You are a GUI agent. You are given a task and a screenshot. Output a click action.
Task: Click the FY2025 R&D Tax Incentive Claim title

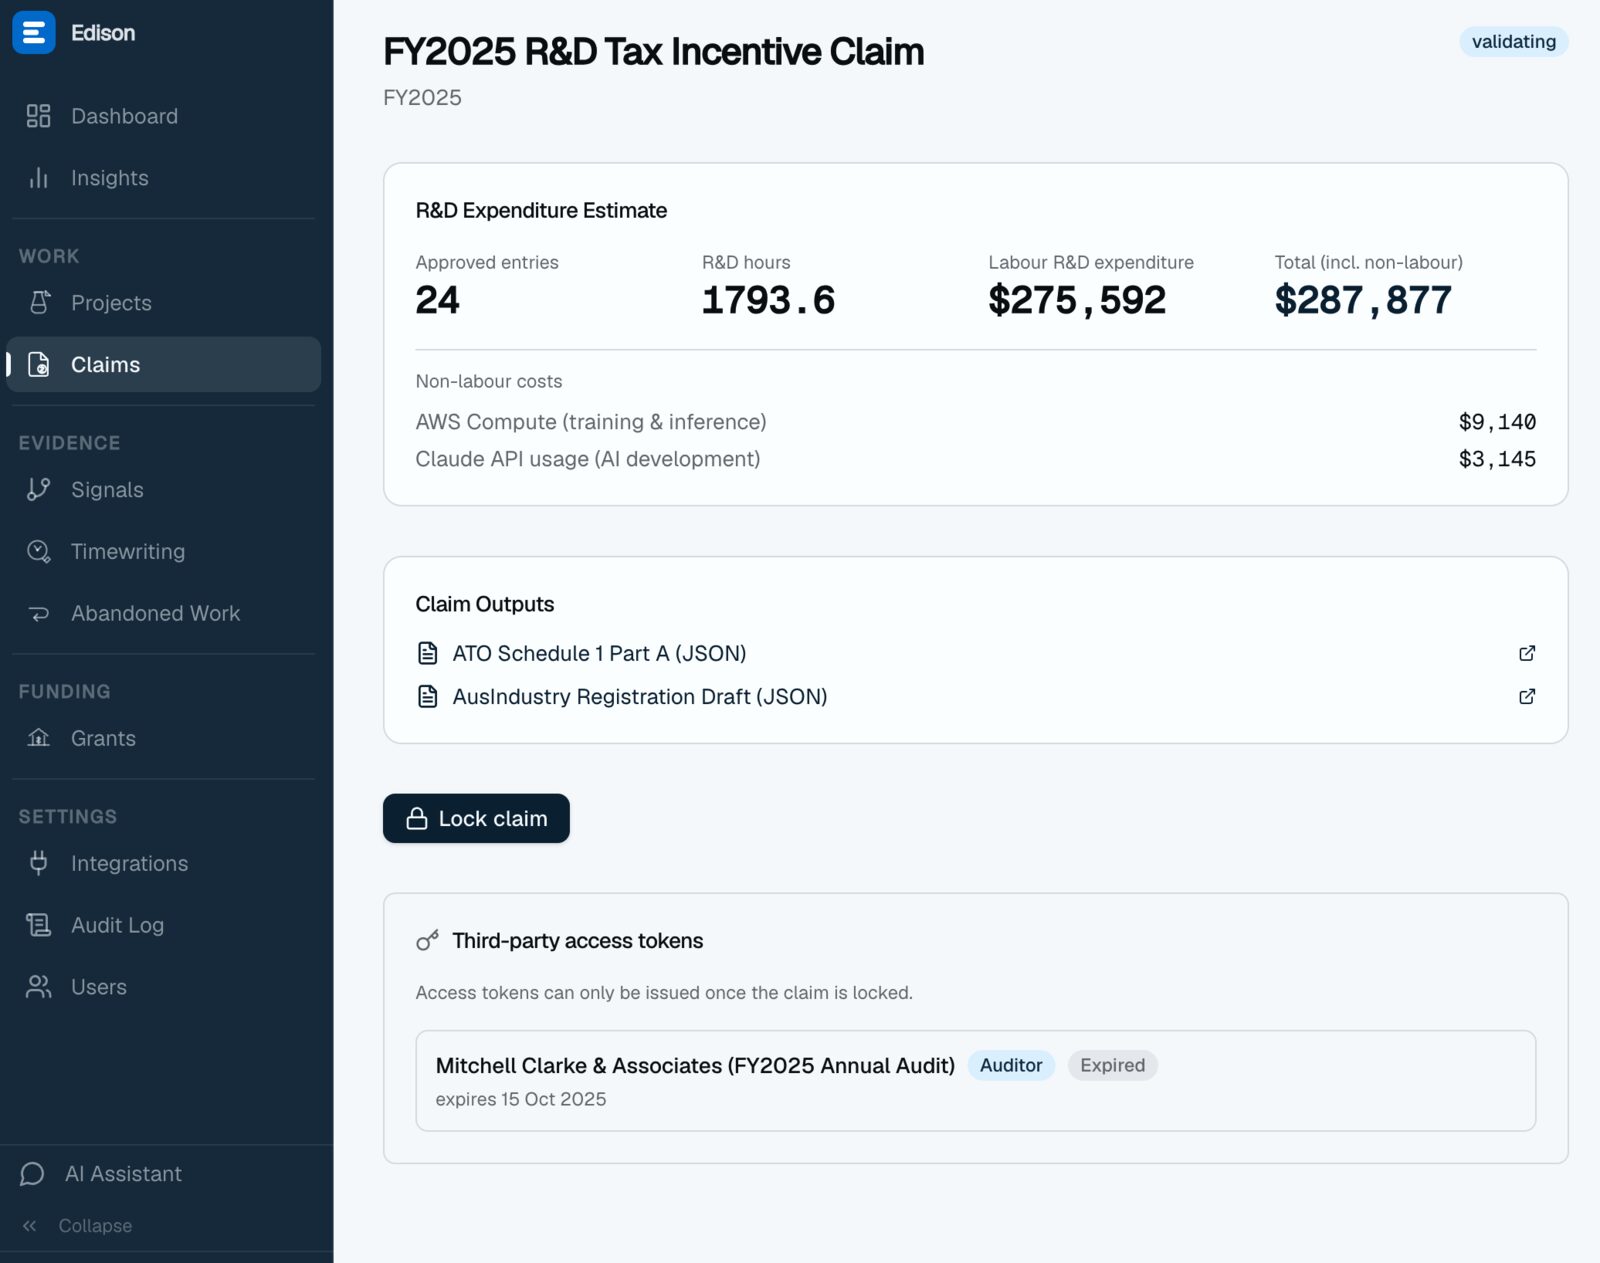pyautogui.click(x=654, y=52)
